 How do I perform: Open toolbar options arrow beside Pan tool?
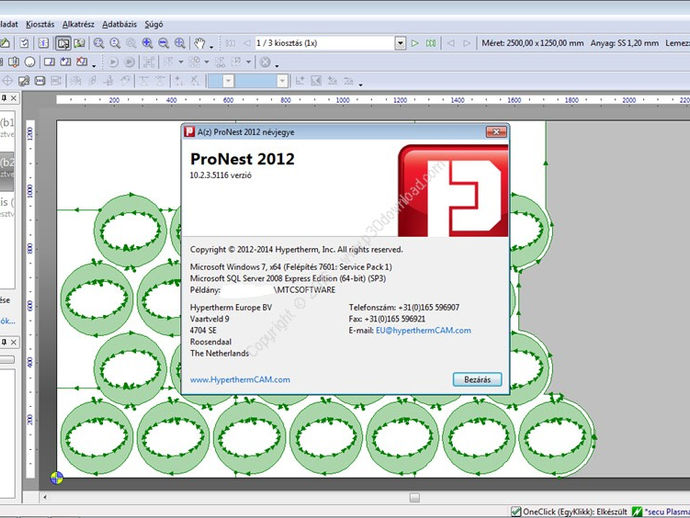click(x=212, y=46)
